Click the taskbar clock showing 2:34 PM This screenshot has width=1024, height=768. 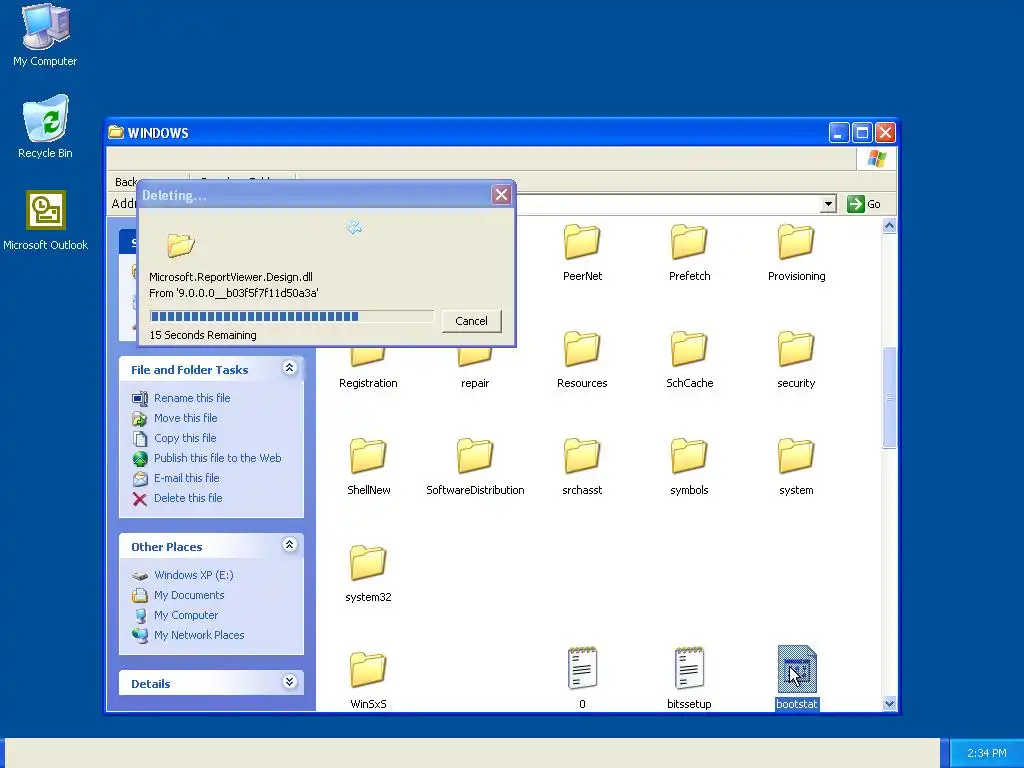(987, 753)
